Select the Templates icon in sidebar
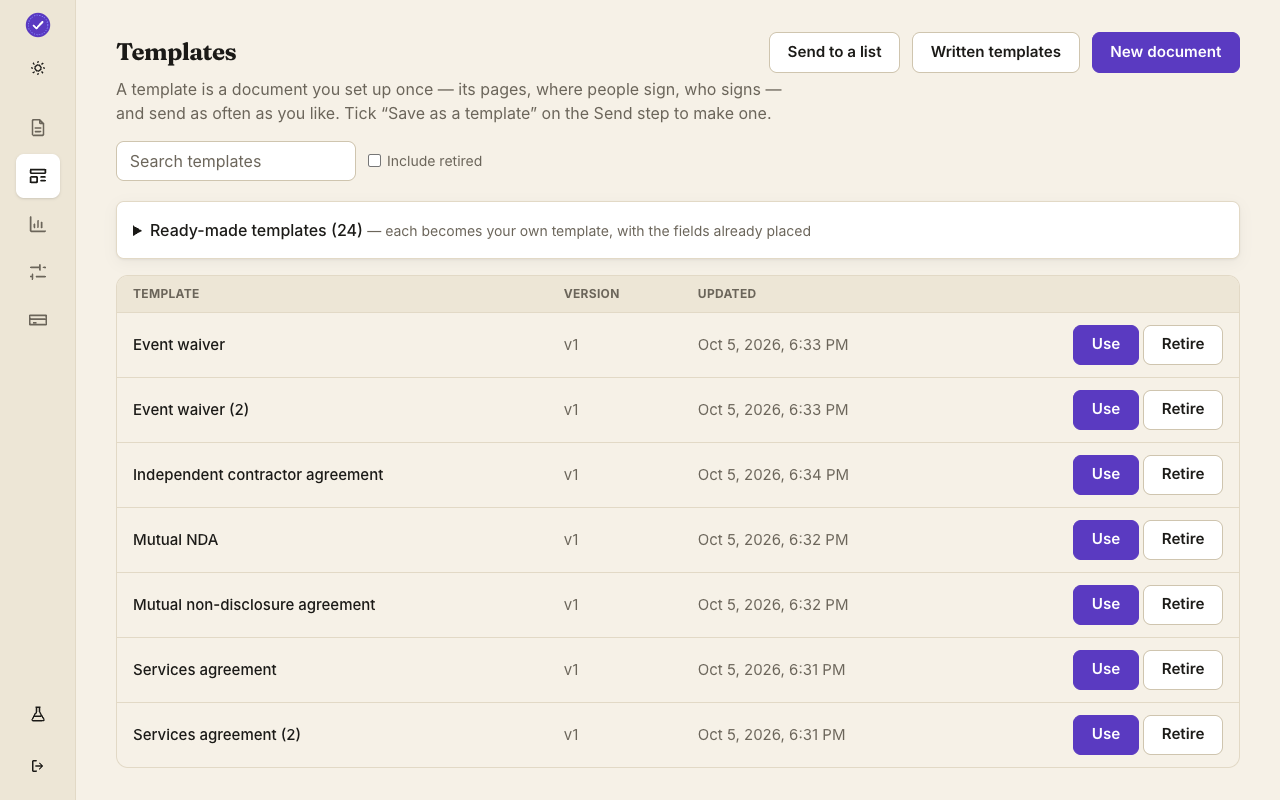Image resolution: width=1280 pixels, height=800 pixels. (x=38, y=176)
